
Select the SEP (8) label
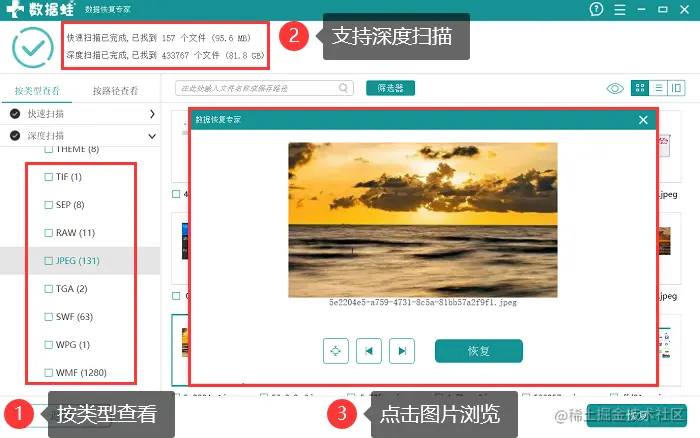70,205
